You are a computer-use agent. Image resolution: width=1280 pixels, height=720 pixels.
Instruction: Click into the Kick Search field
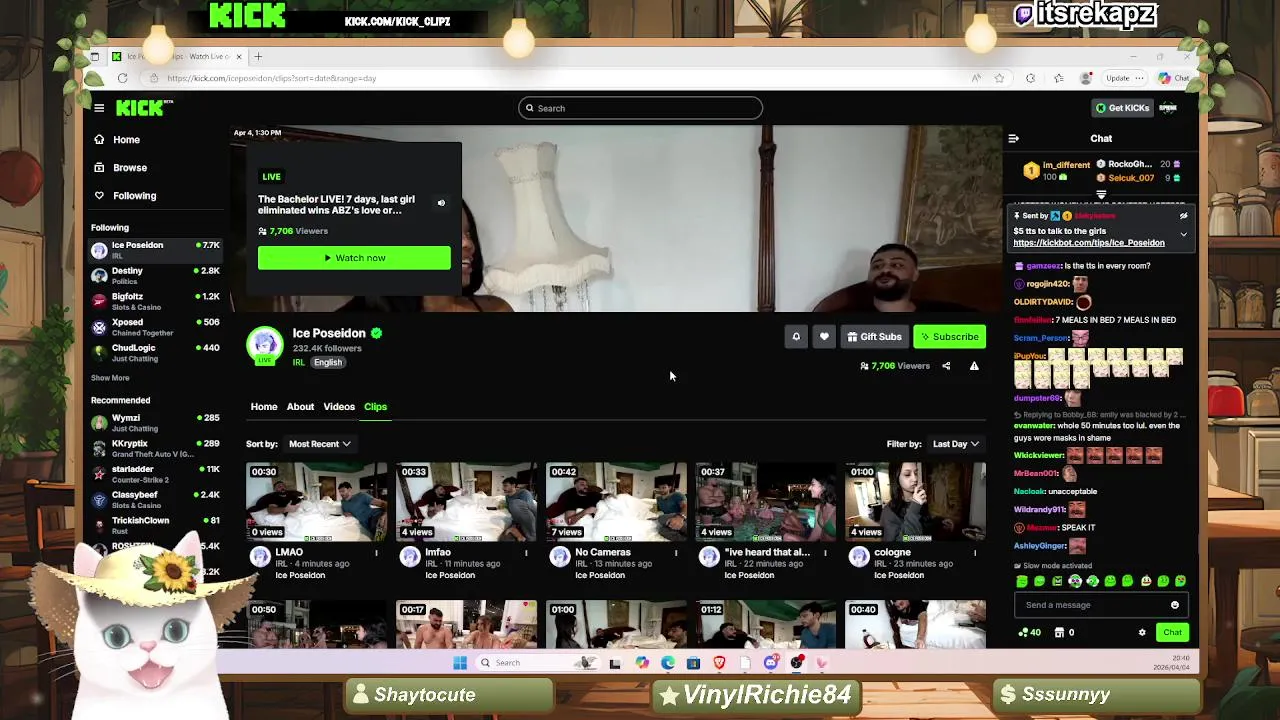(640, 108)
